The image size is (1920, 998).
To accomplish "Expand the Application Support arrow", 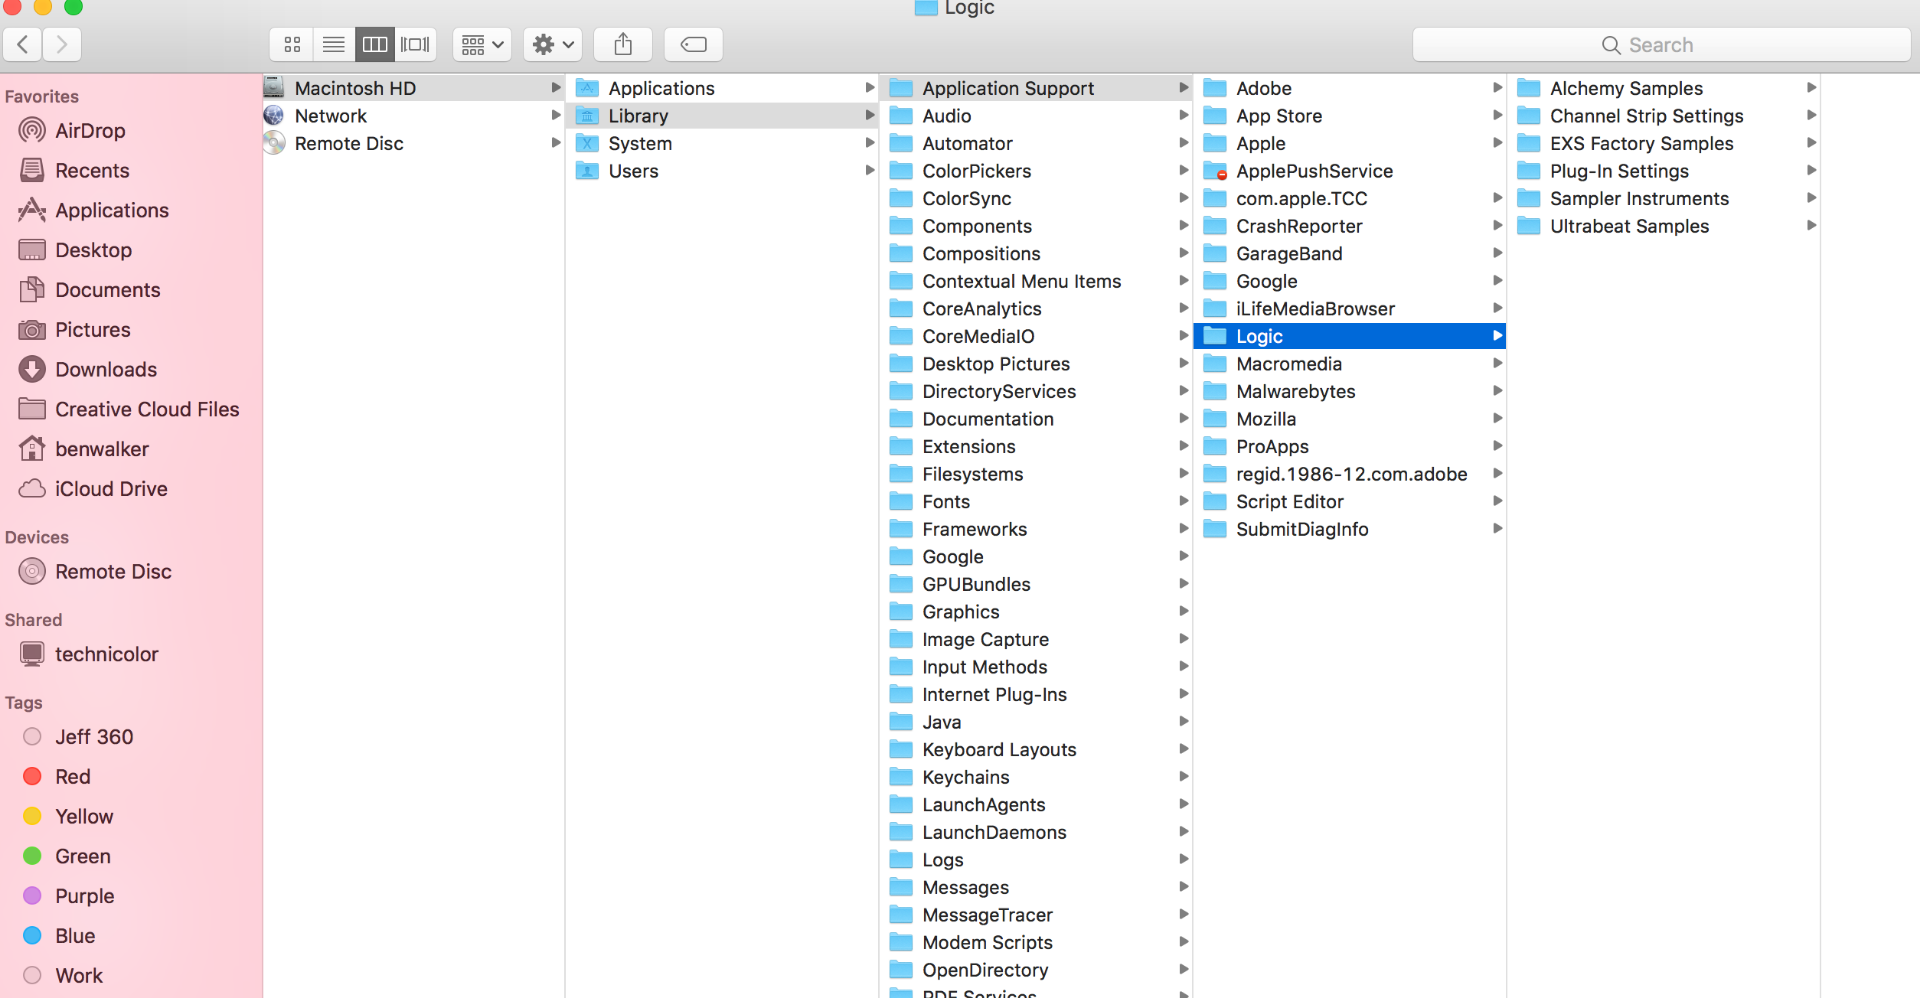I will [1184, 88].
